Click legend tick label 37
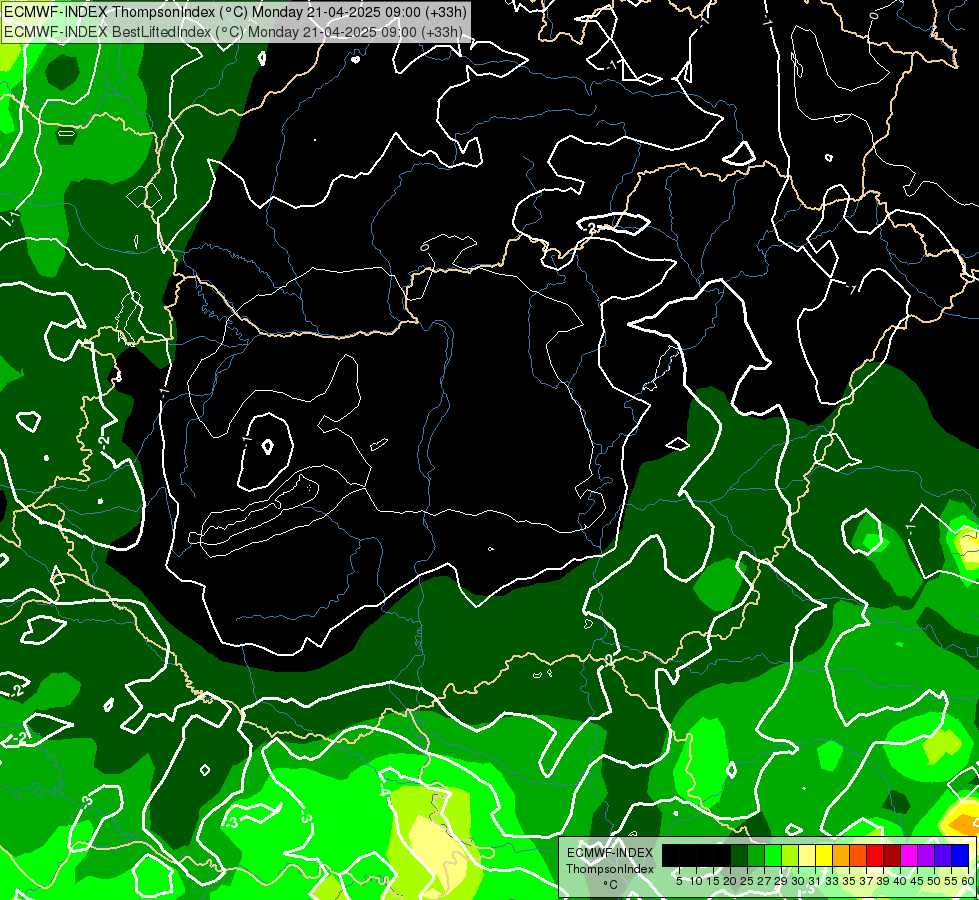Image resolution: width=979 pixels, height=900 pixels. pos(867,881)
